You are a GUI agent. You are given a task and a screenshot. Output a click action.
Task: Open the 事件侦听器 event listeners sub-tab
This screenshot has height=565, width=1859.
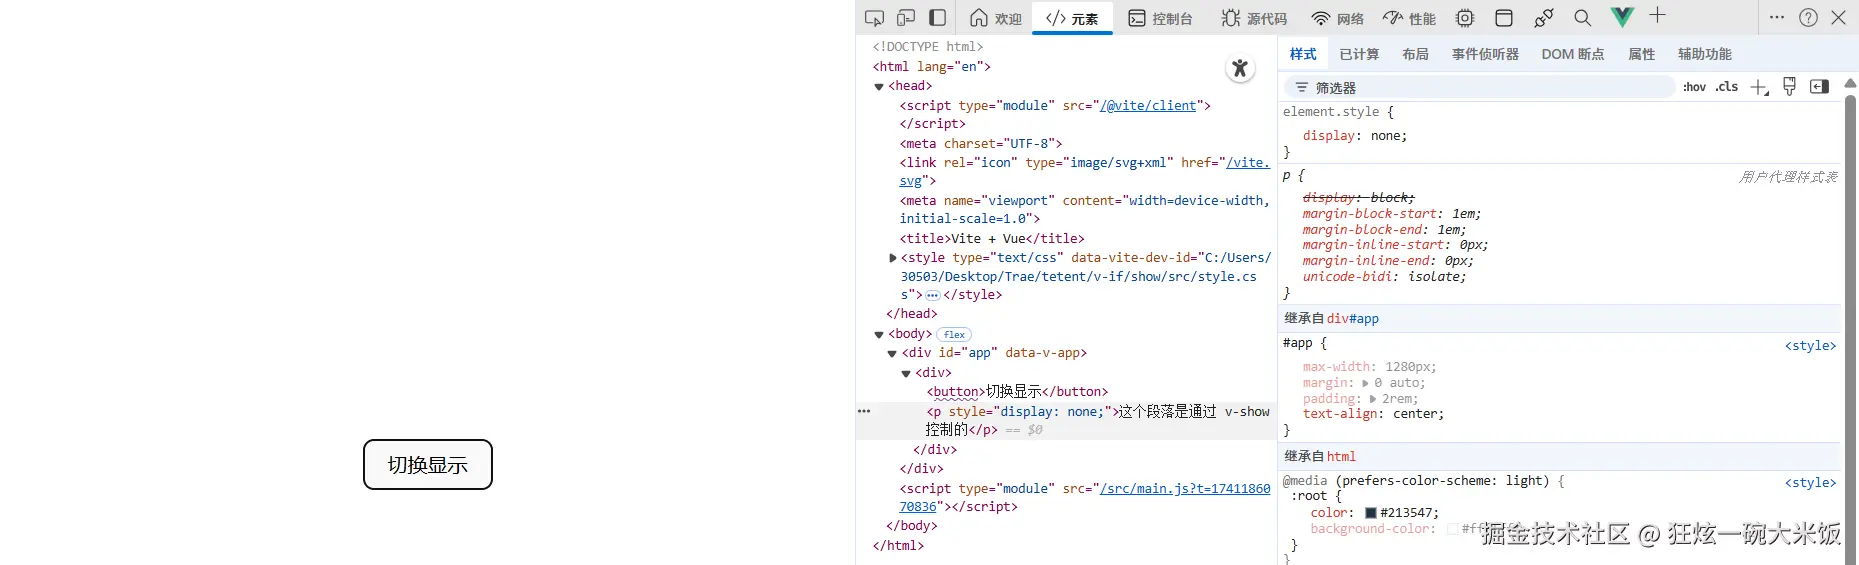1485,54
